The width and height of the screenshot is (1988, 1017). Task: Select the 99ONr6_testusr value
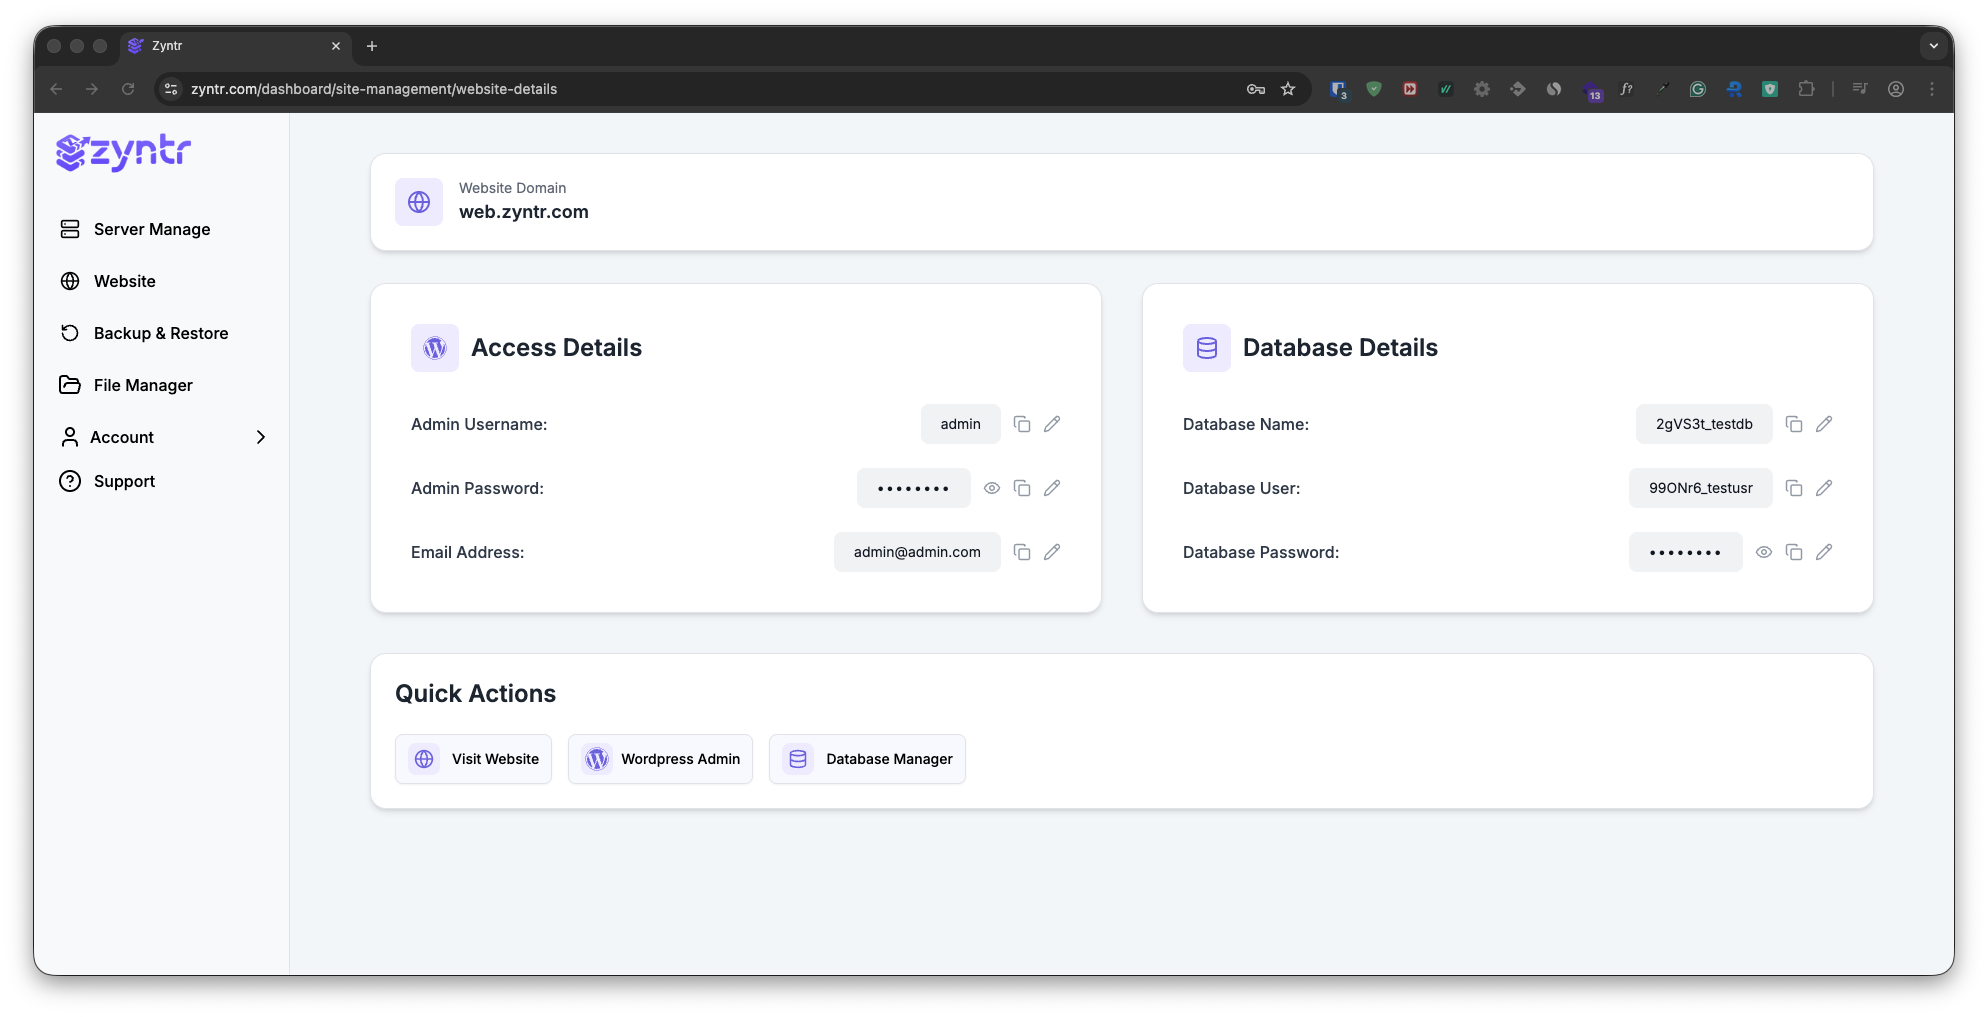tap(1700, 488)
